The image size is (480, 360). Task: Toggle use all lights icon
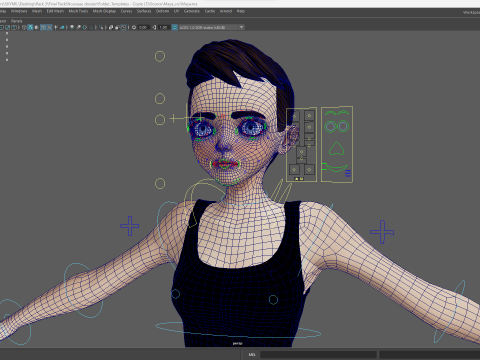[56, 27]
